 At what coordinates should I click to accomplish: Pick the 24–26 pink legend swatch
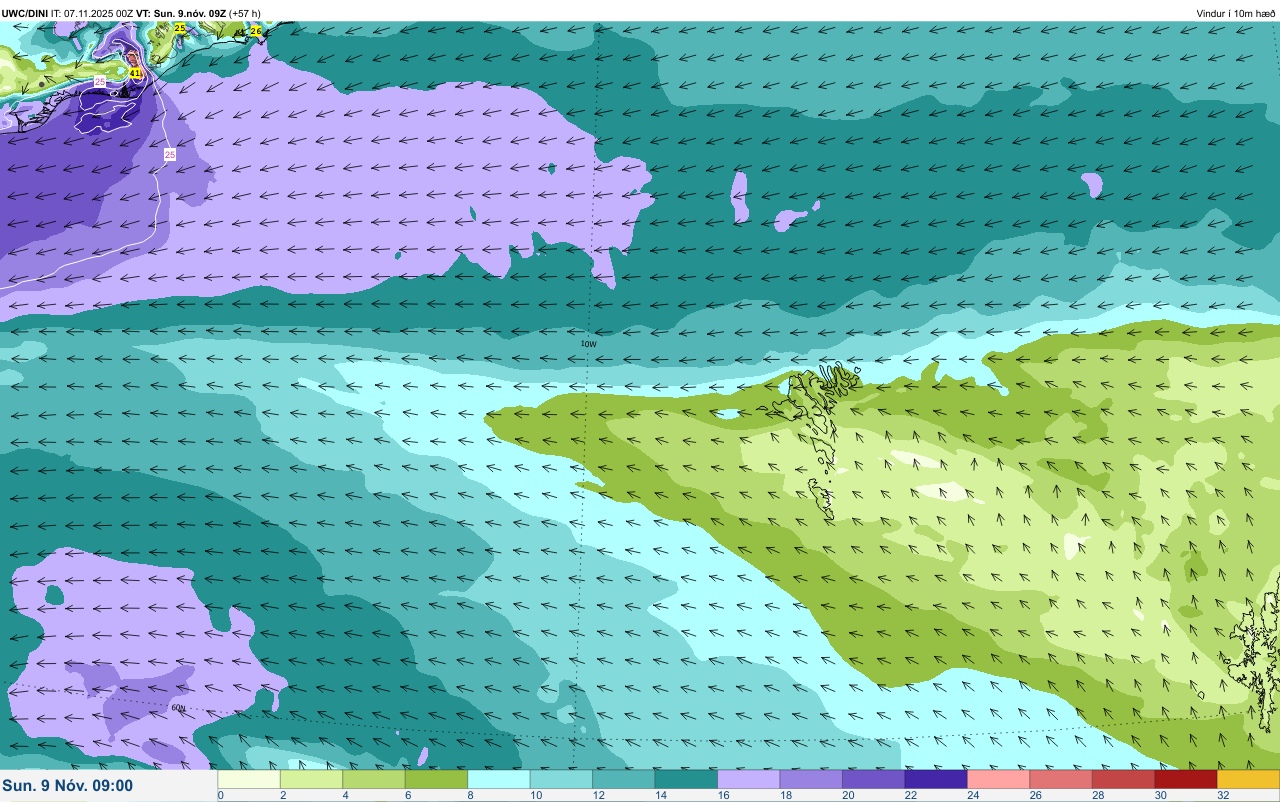(998, 779)
